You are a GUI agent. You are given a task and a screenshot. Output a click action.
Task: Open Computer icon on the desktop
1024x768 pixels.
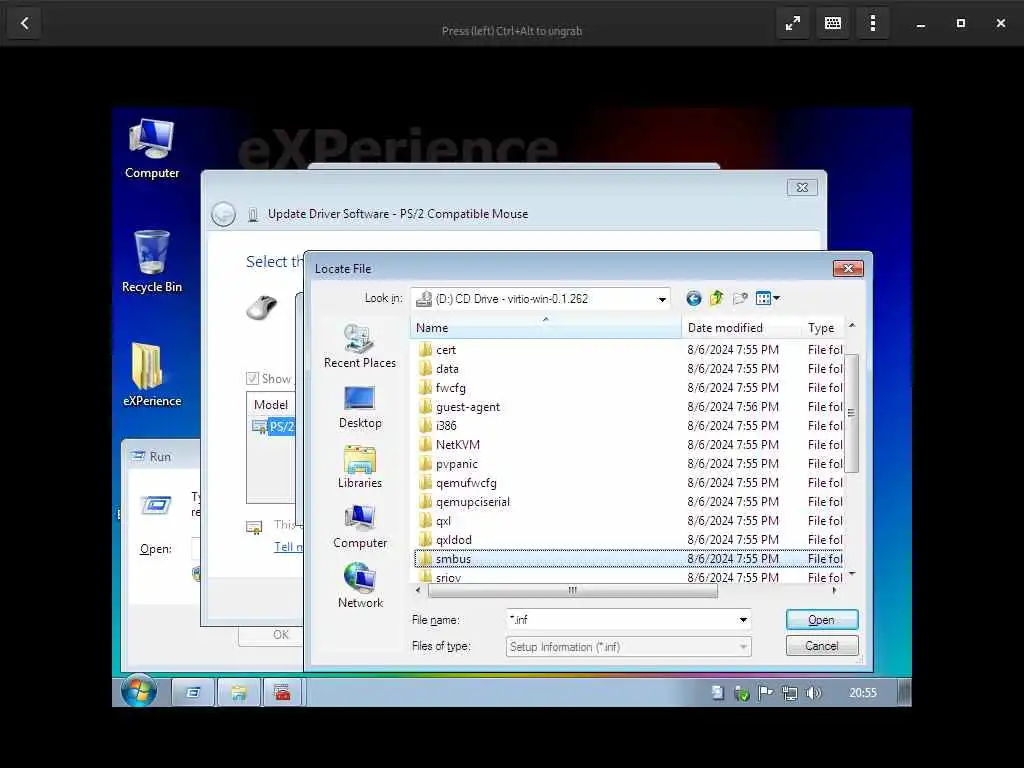[152, 149]
